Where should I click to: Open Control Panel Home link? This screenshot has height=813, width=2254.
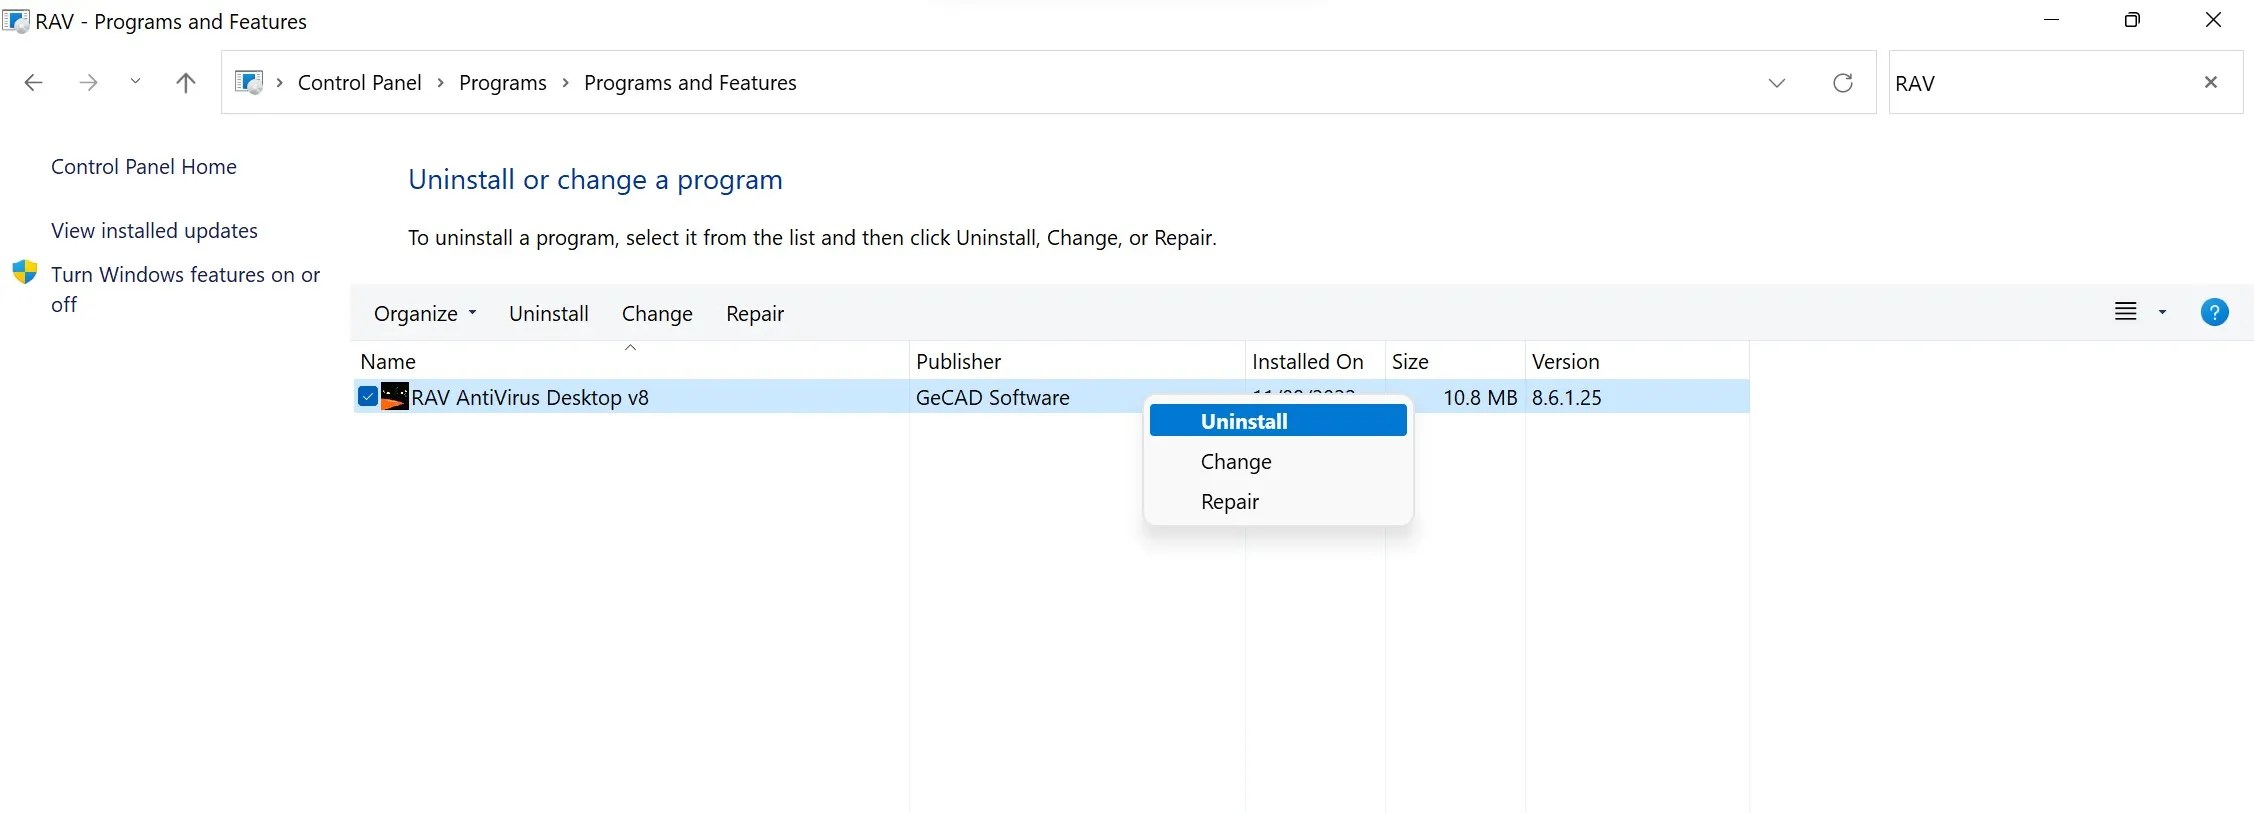[x=144, y=167]
